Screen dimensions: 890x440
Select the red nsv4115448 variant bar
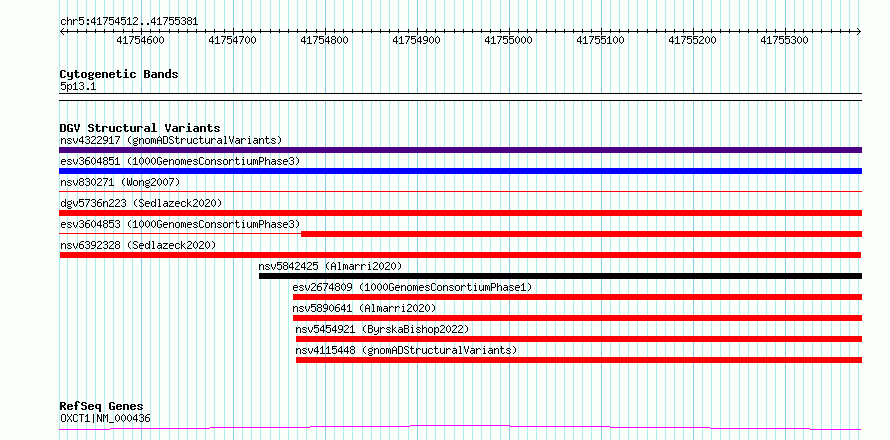pyautogui.click(x=579, y=360)
